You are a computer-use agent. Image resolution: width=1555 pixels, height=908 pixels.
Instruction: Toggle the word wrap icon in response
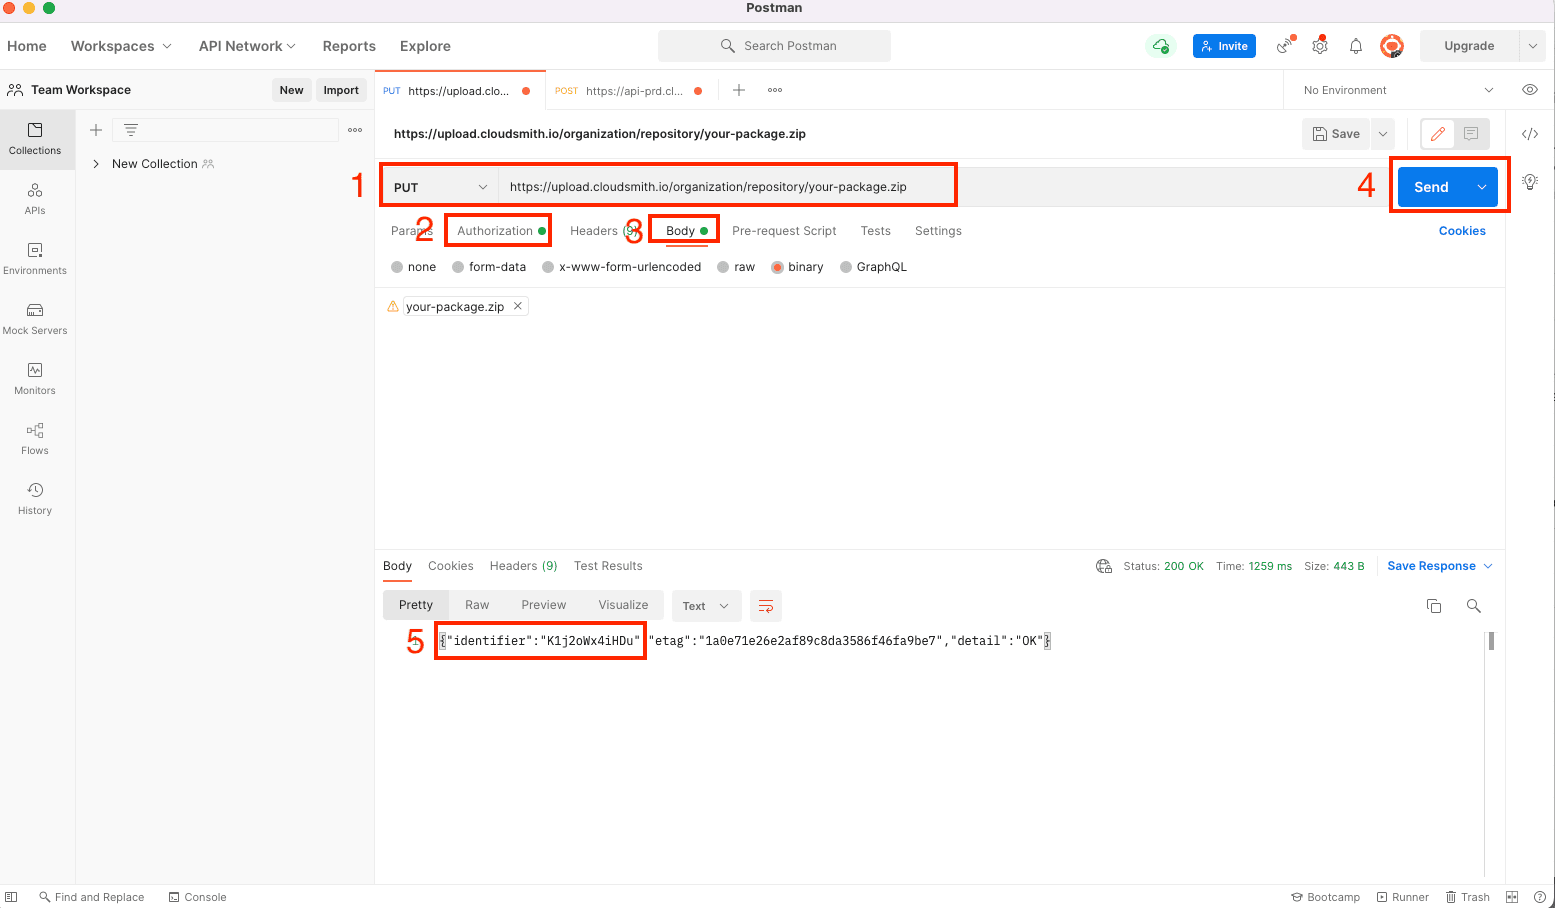point(766,606)
